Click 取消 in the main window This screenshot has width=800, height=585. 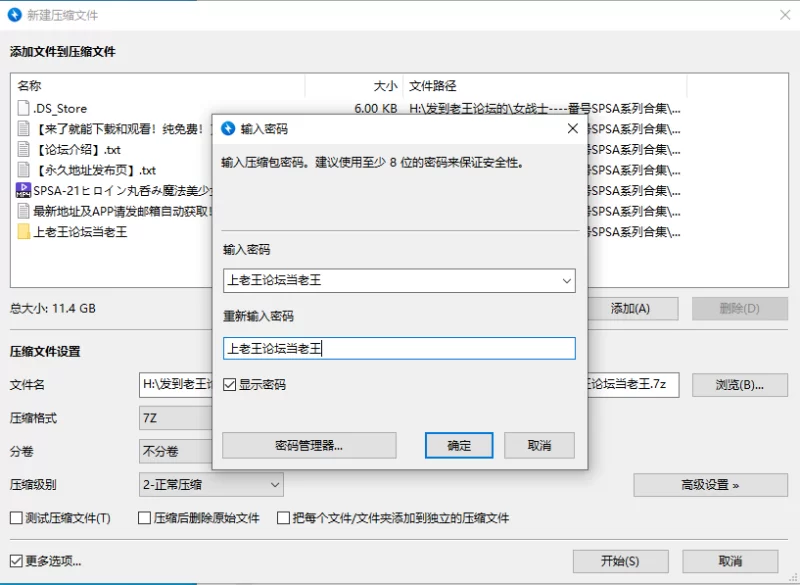730,561
